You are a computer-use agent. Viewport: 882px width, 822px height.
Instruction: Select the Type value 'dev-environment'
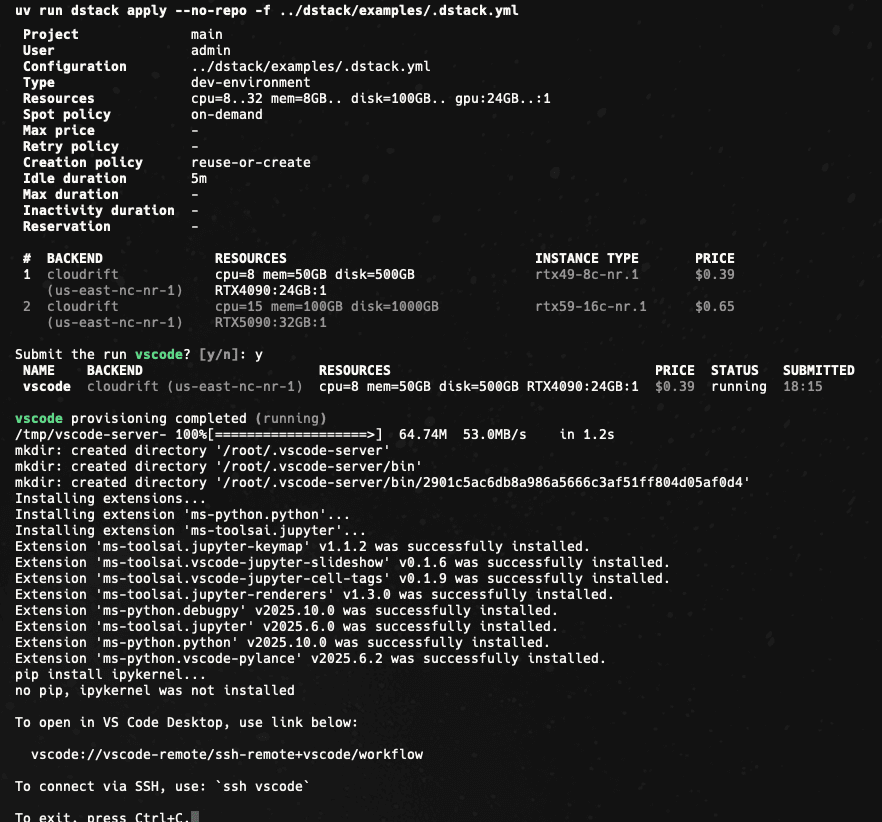pos(250,83)
